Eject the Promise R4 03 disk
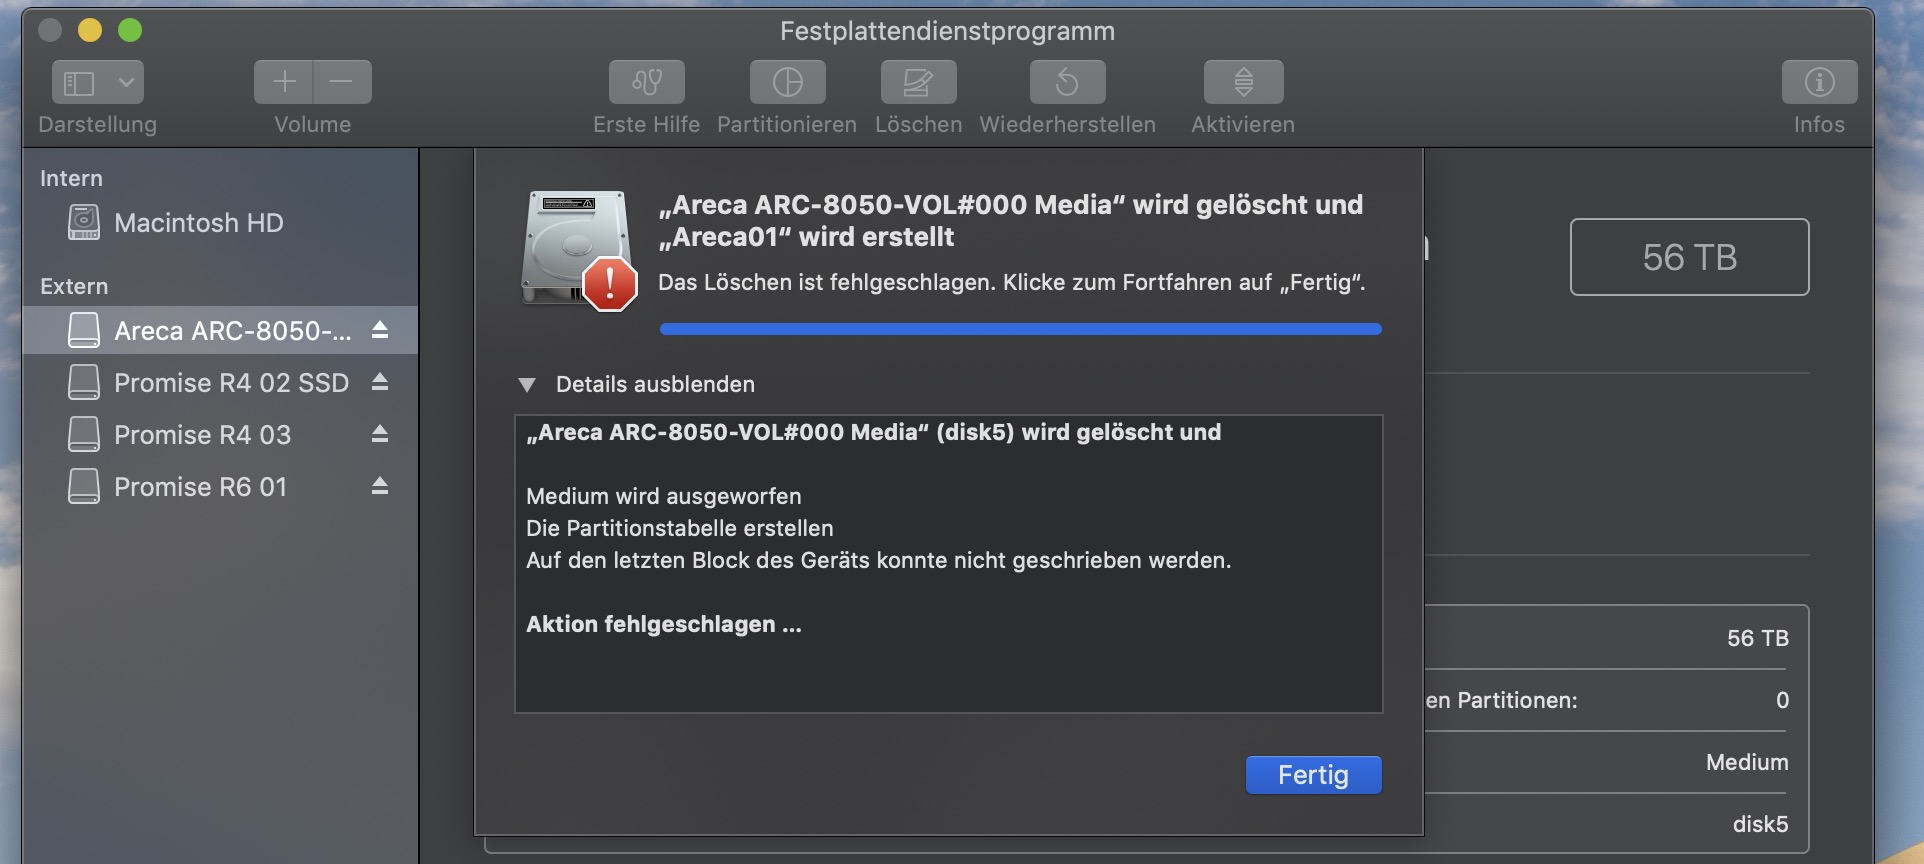 pos(380,434)
